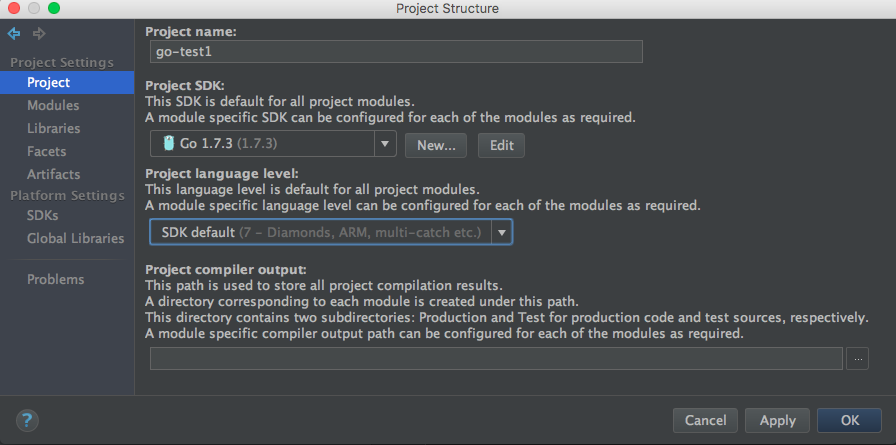Show the Problems section
896x445 pixels.
pyautogui.click(x=55, y=279)
